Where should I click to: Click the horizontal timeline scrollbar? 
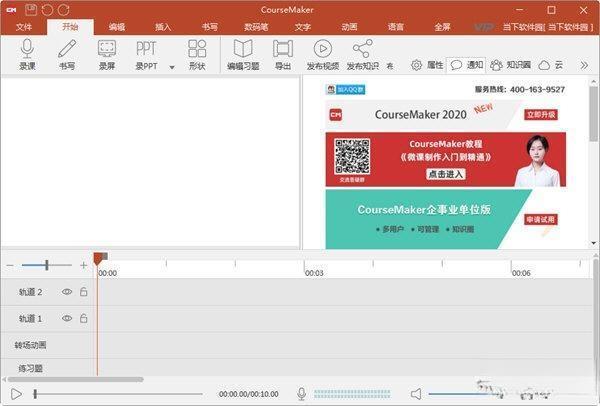(75, 380)
